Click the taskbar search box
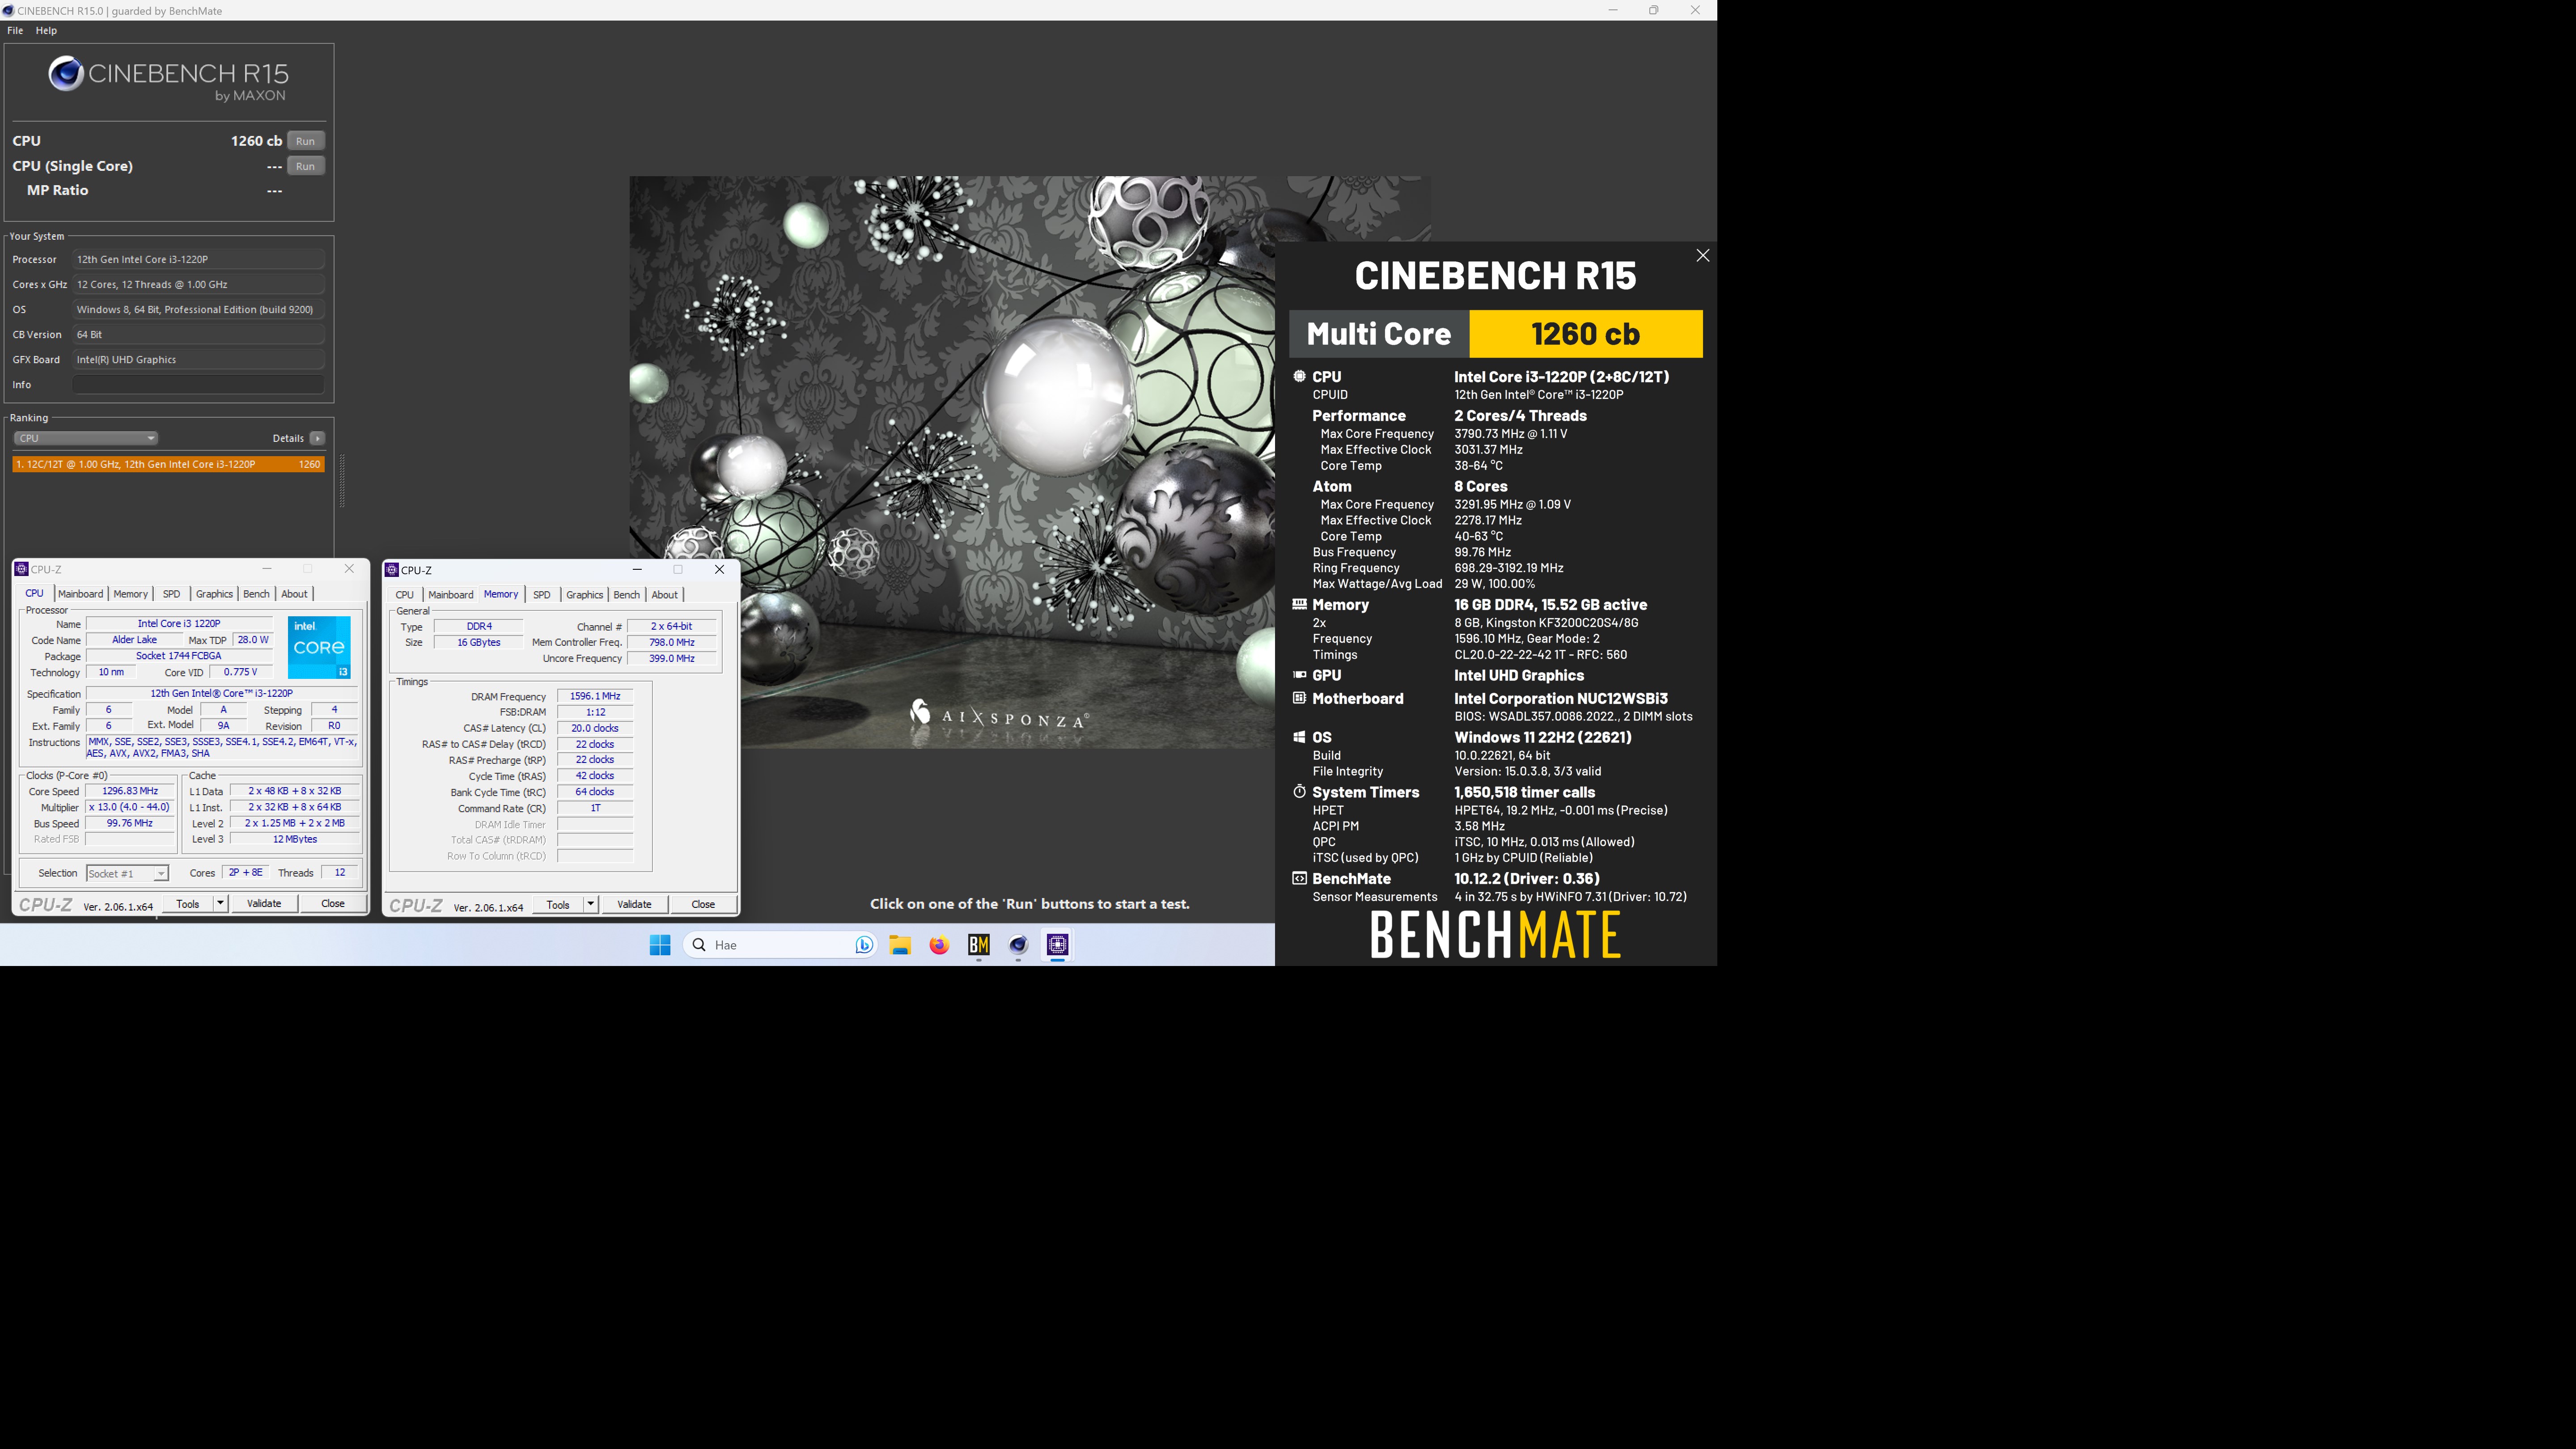 click(780, 945)
